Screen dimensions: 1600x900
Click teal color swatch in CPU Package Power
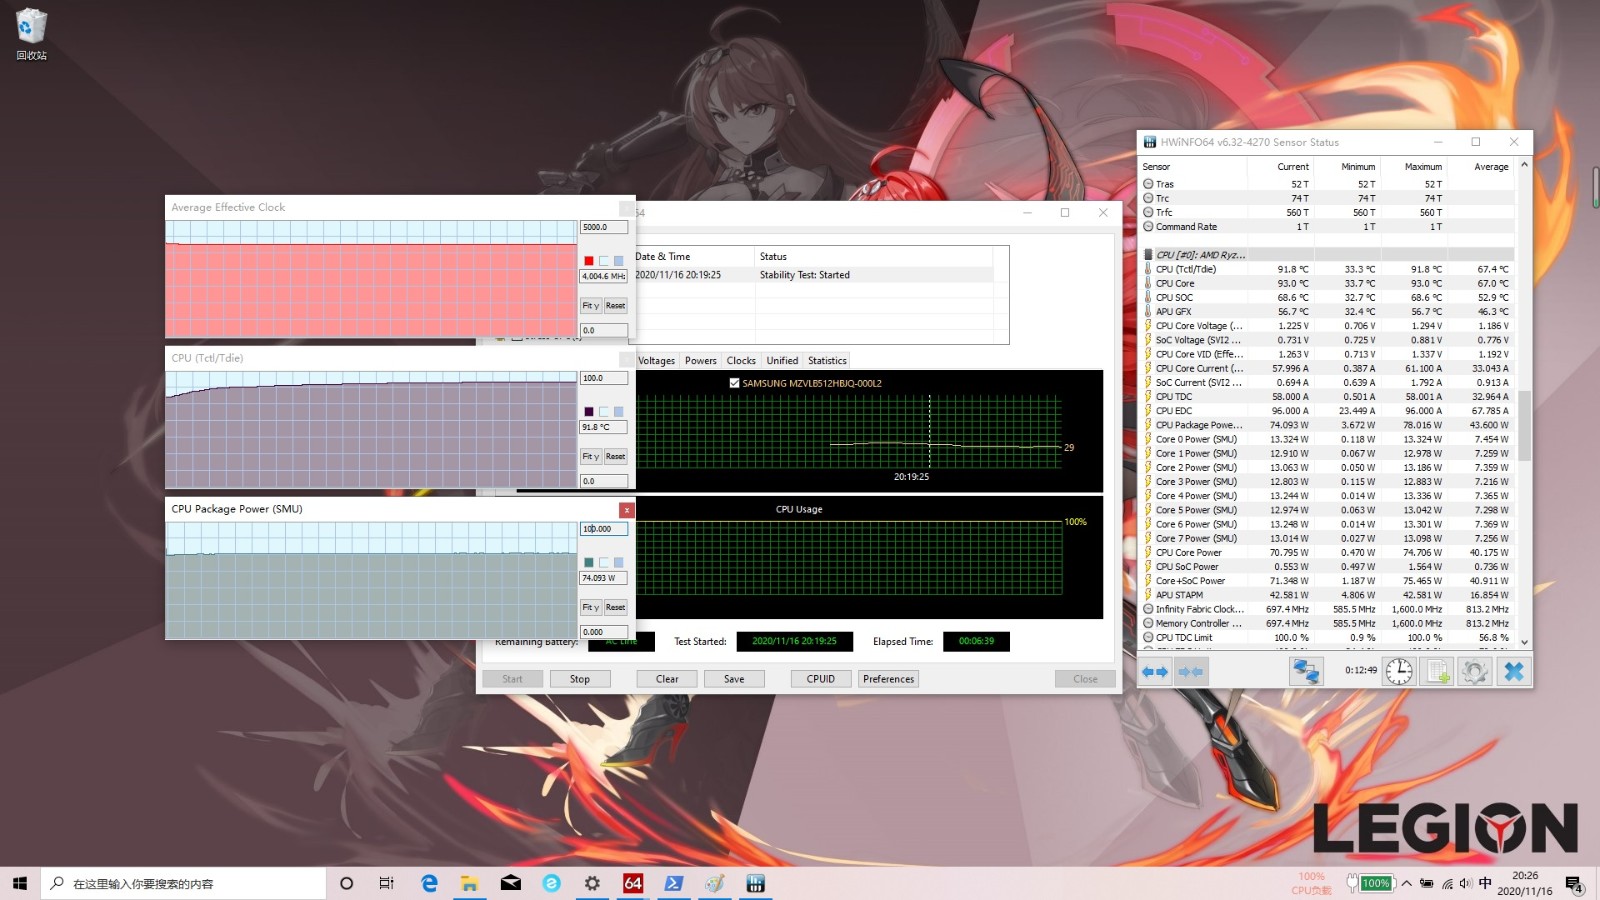[x=589, y=563]
